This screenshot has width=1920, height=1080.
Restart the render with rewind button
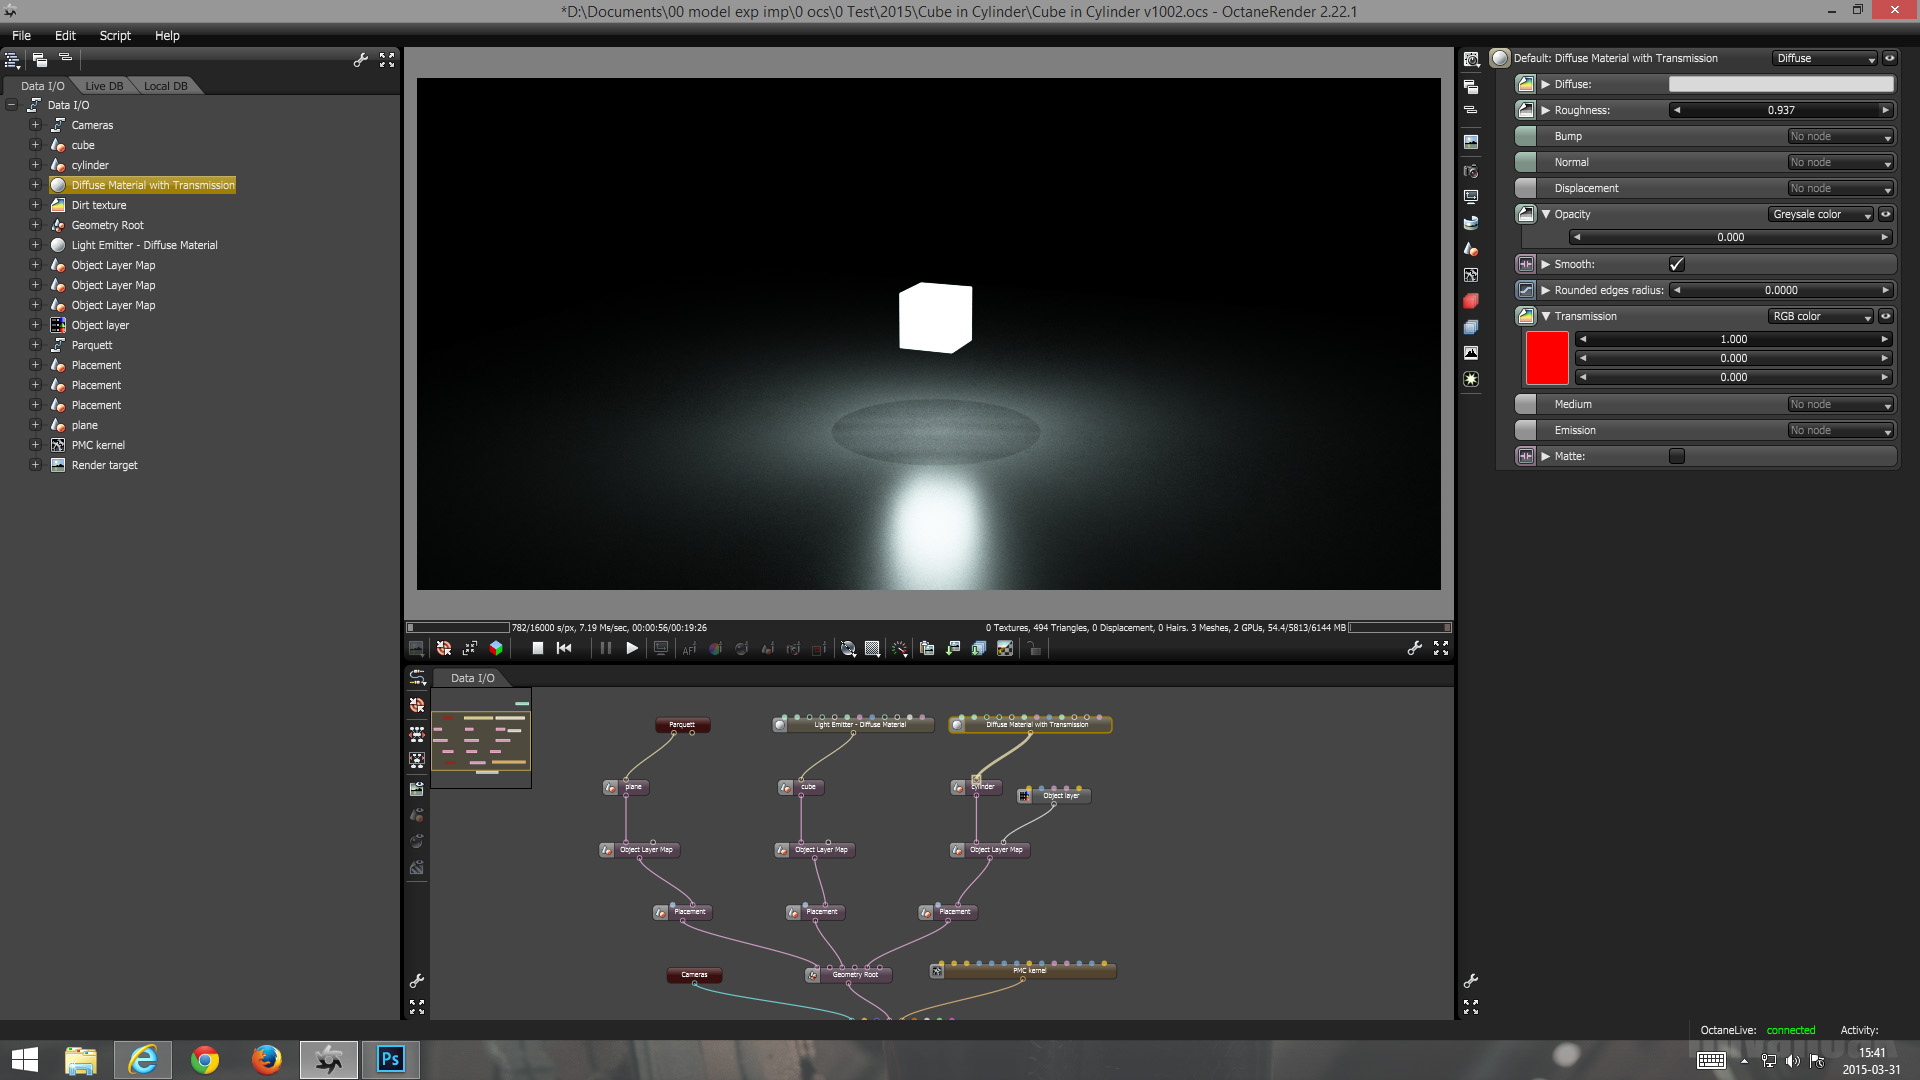tap(564, 648)
